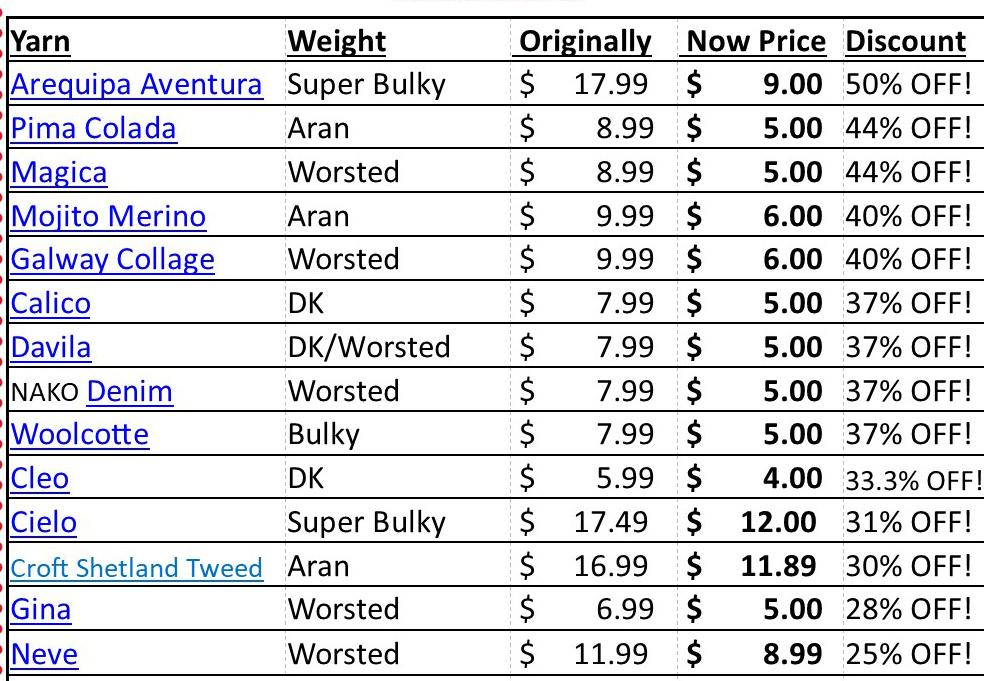The image size is (984, 681).
Task: Follow the Cleo yarn link
Action: (x=40, y=478)
